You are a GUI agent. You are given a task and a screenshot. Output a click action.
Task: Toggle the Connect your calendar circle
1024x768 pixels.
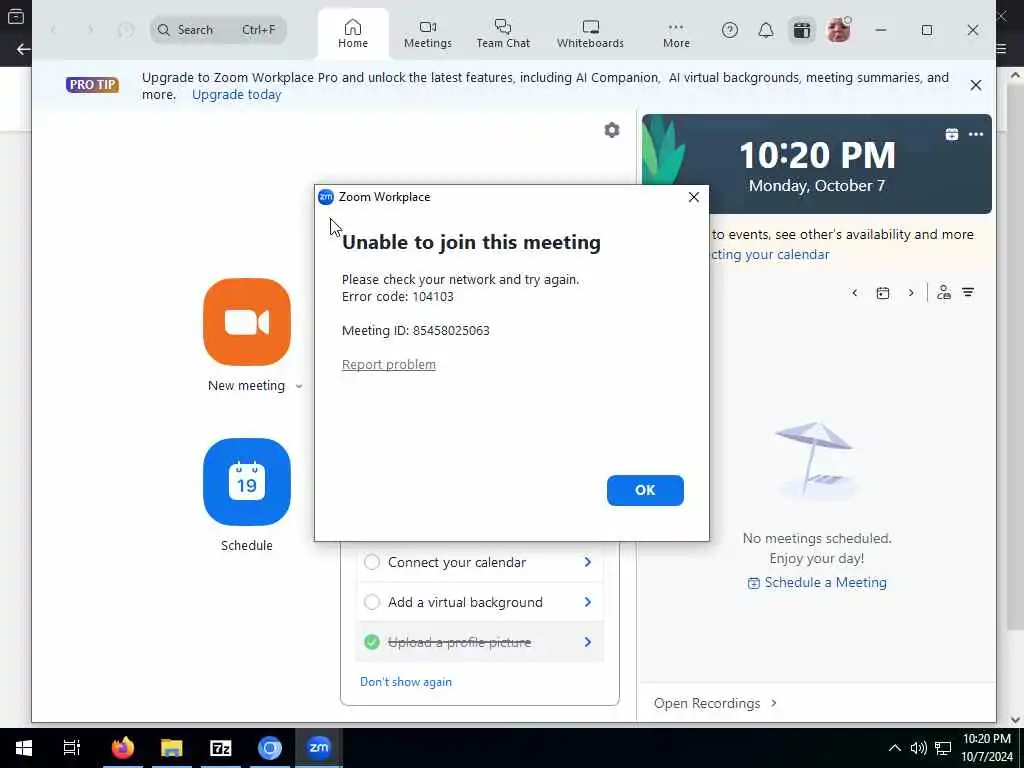(x=372, y=562)
